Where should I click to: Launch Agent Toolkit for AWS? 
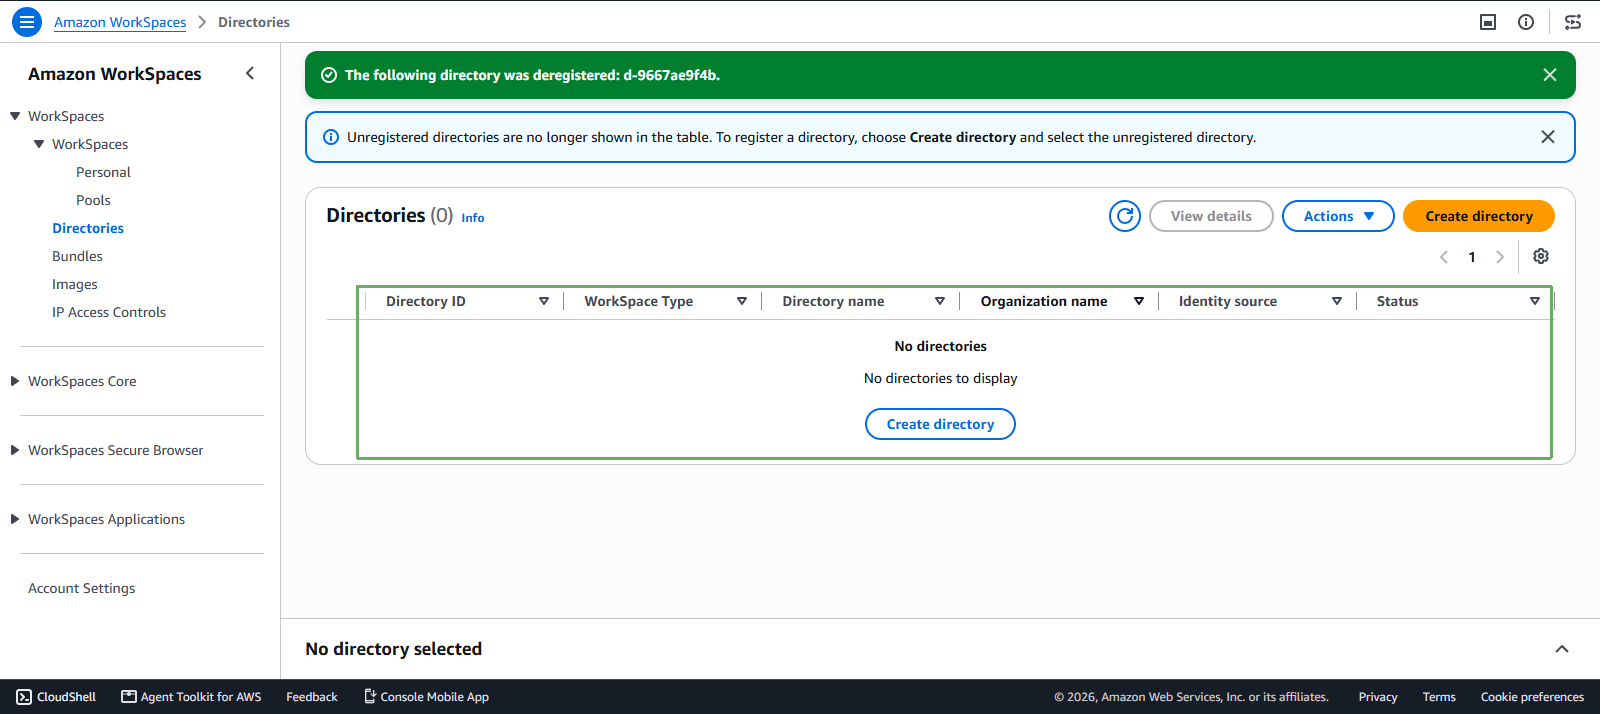click(191, 697)
